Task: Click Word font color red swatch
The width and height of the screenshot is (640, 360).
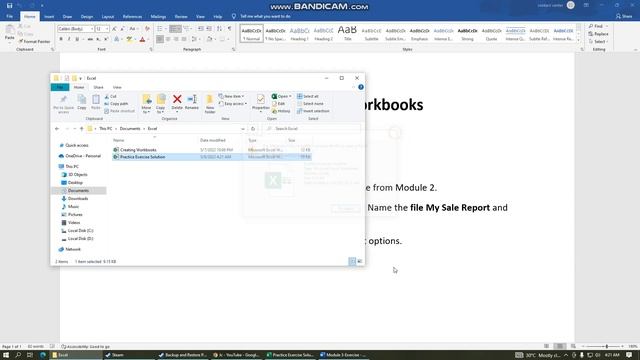Action: pyautogui.click(x=142, y=39)
